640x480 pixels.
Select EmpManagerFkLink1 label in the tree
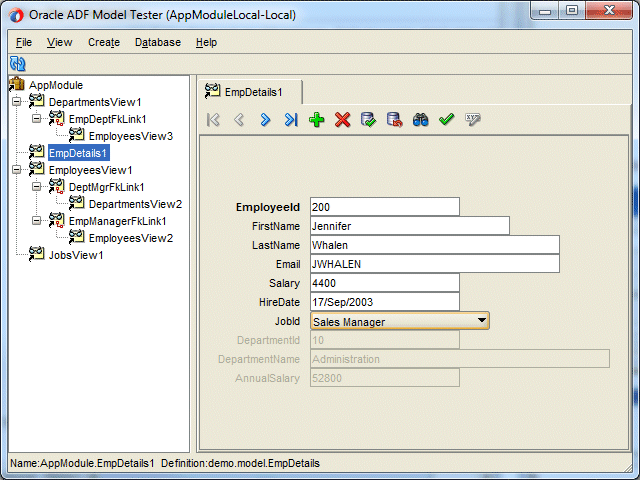click(x=118, y=221)
